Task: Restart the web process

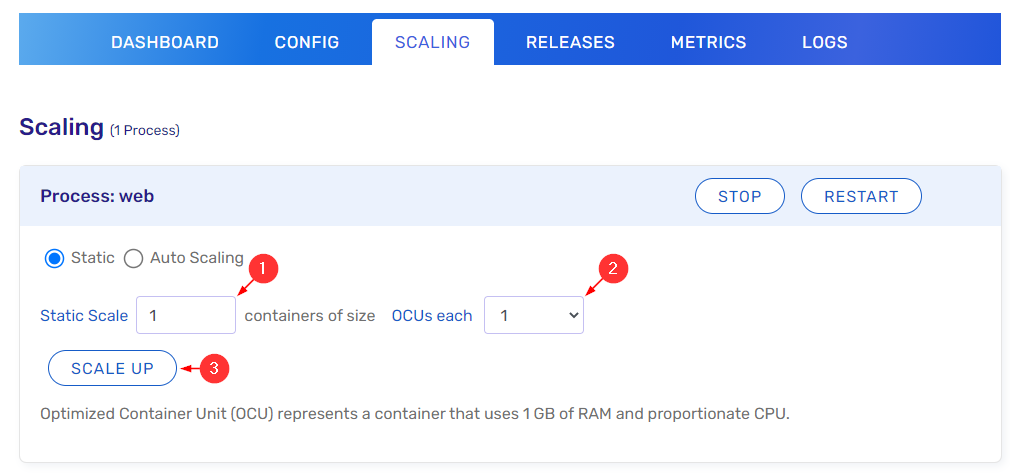Action: 860,197
